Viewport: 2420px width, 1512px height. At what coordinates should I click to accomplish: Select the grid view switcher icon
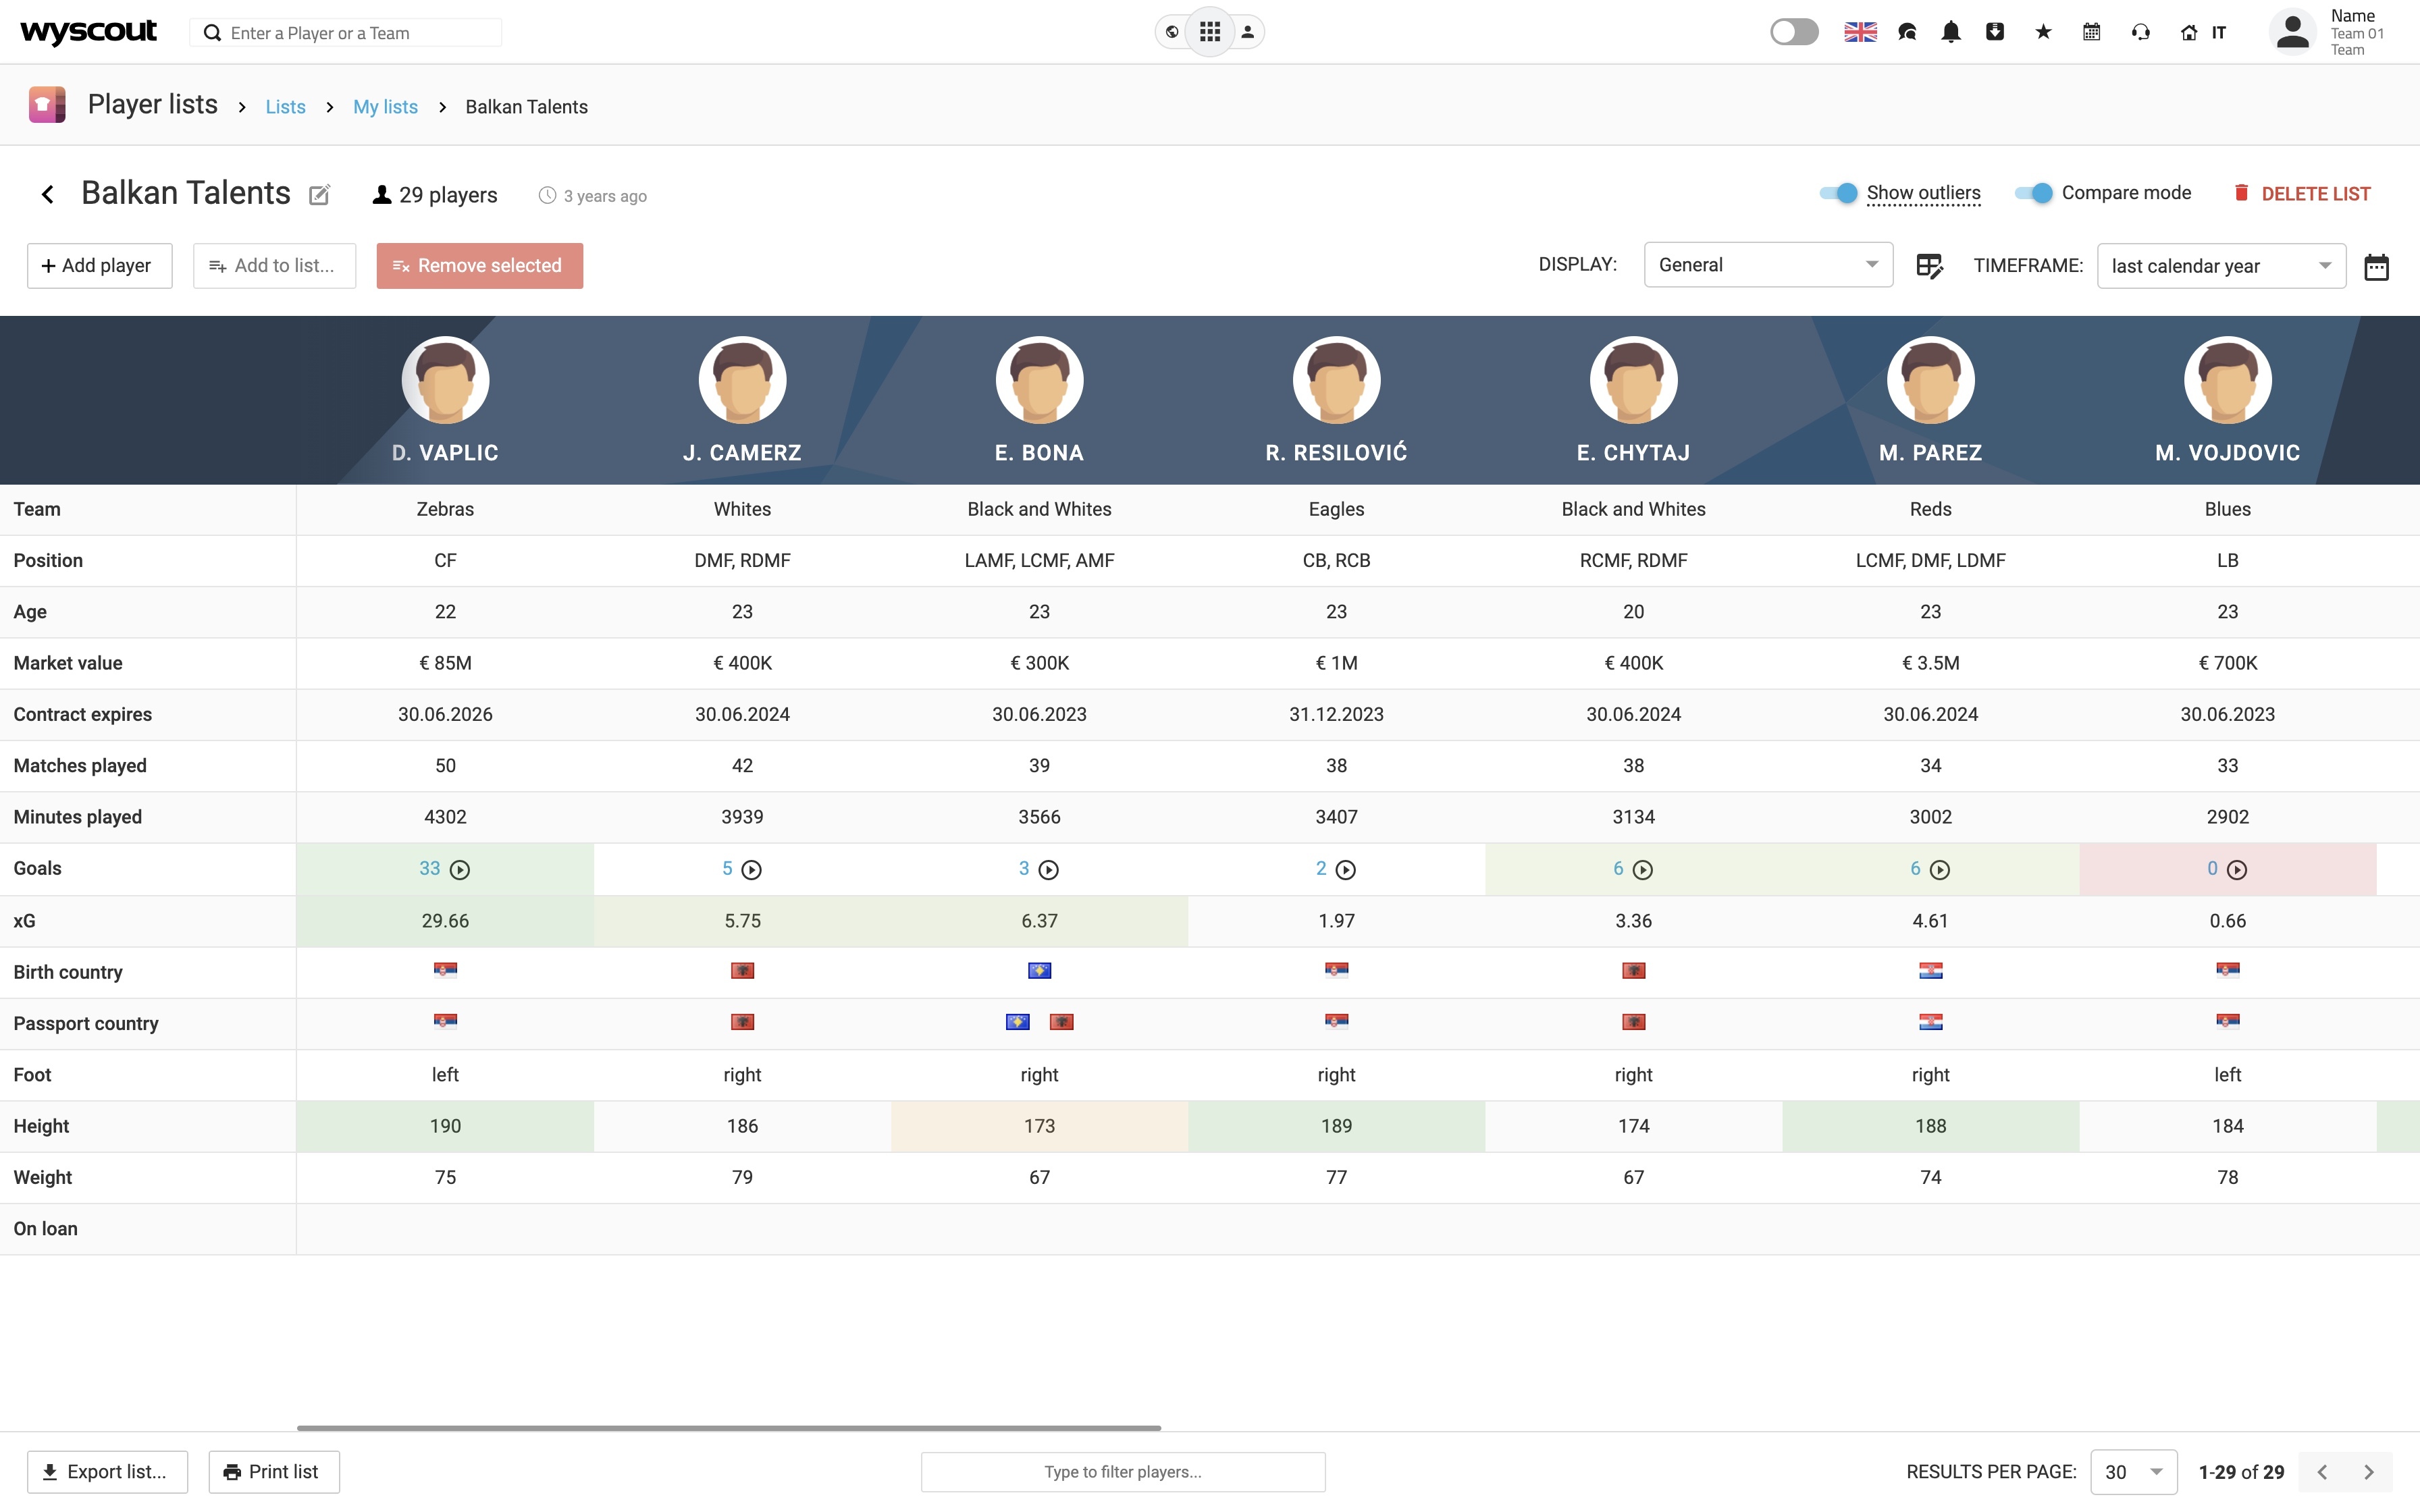pos(1210,32)
